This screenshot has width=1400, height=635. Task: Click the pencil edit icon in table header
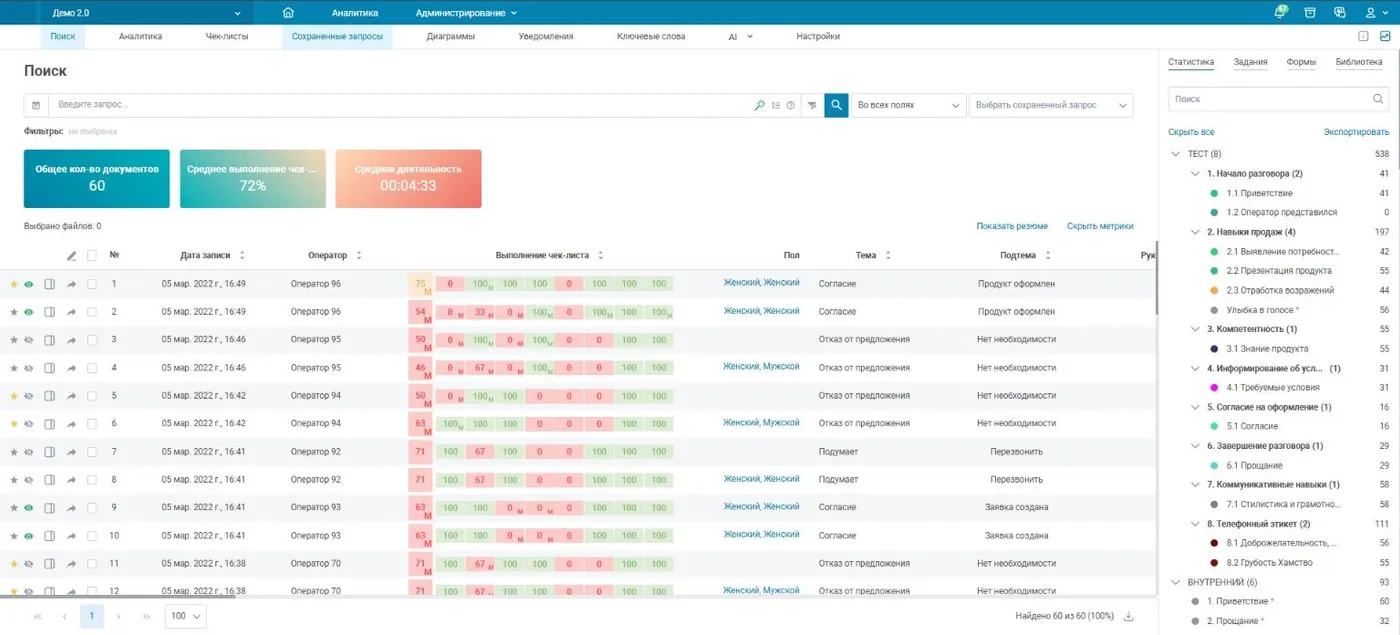(x=71, y=255)
